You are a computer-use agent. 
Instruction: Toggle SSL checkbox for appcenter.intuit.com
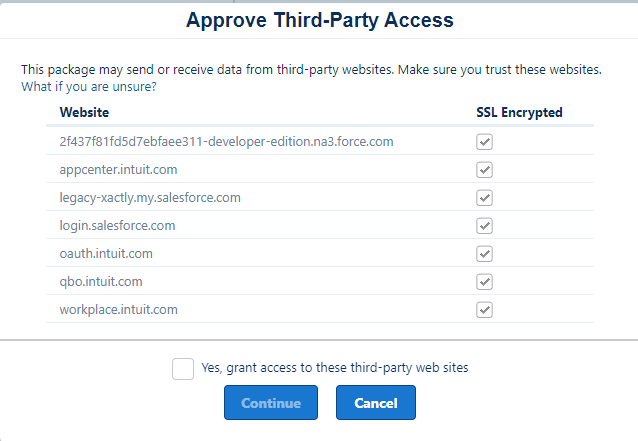click(485, 170)
